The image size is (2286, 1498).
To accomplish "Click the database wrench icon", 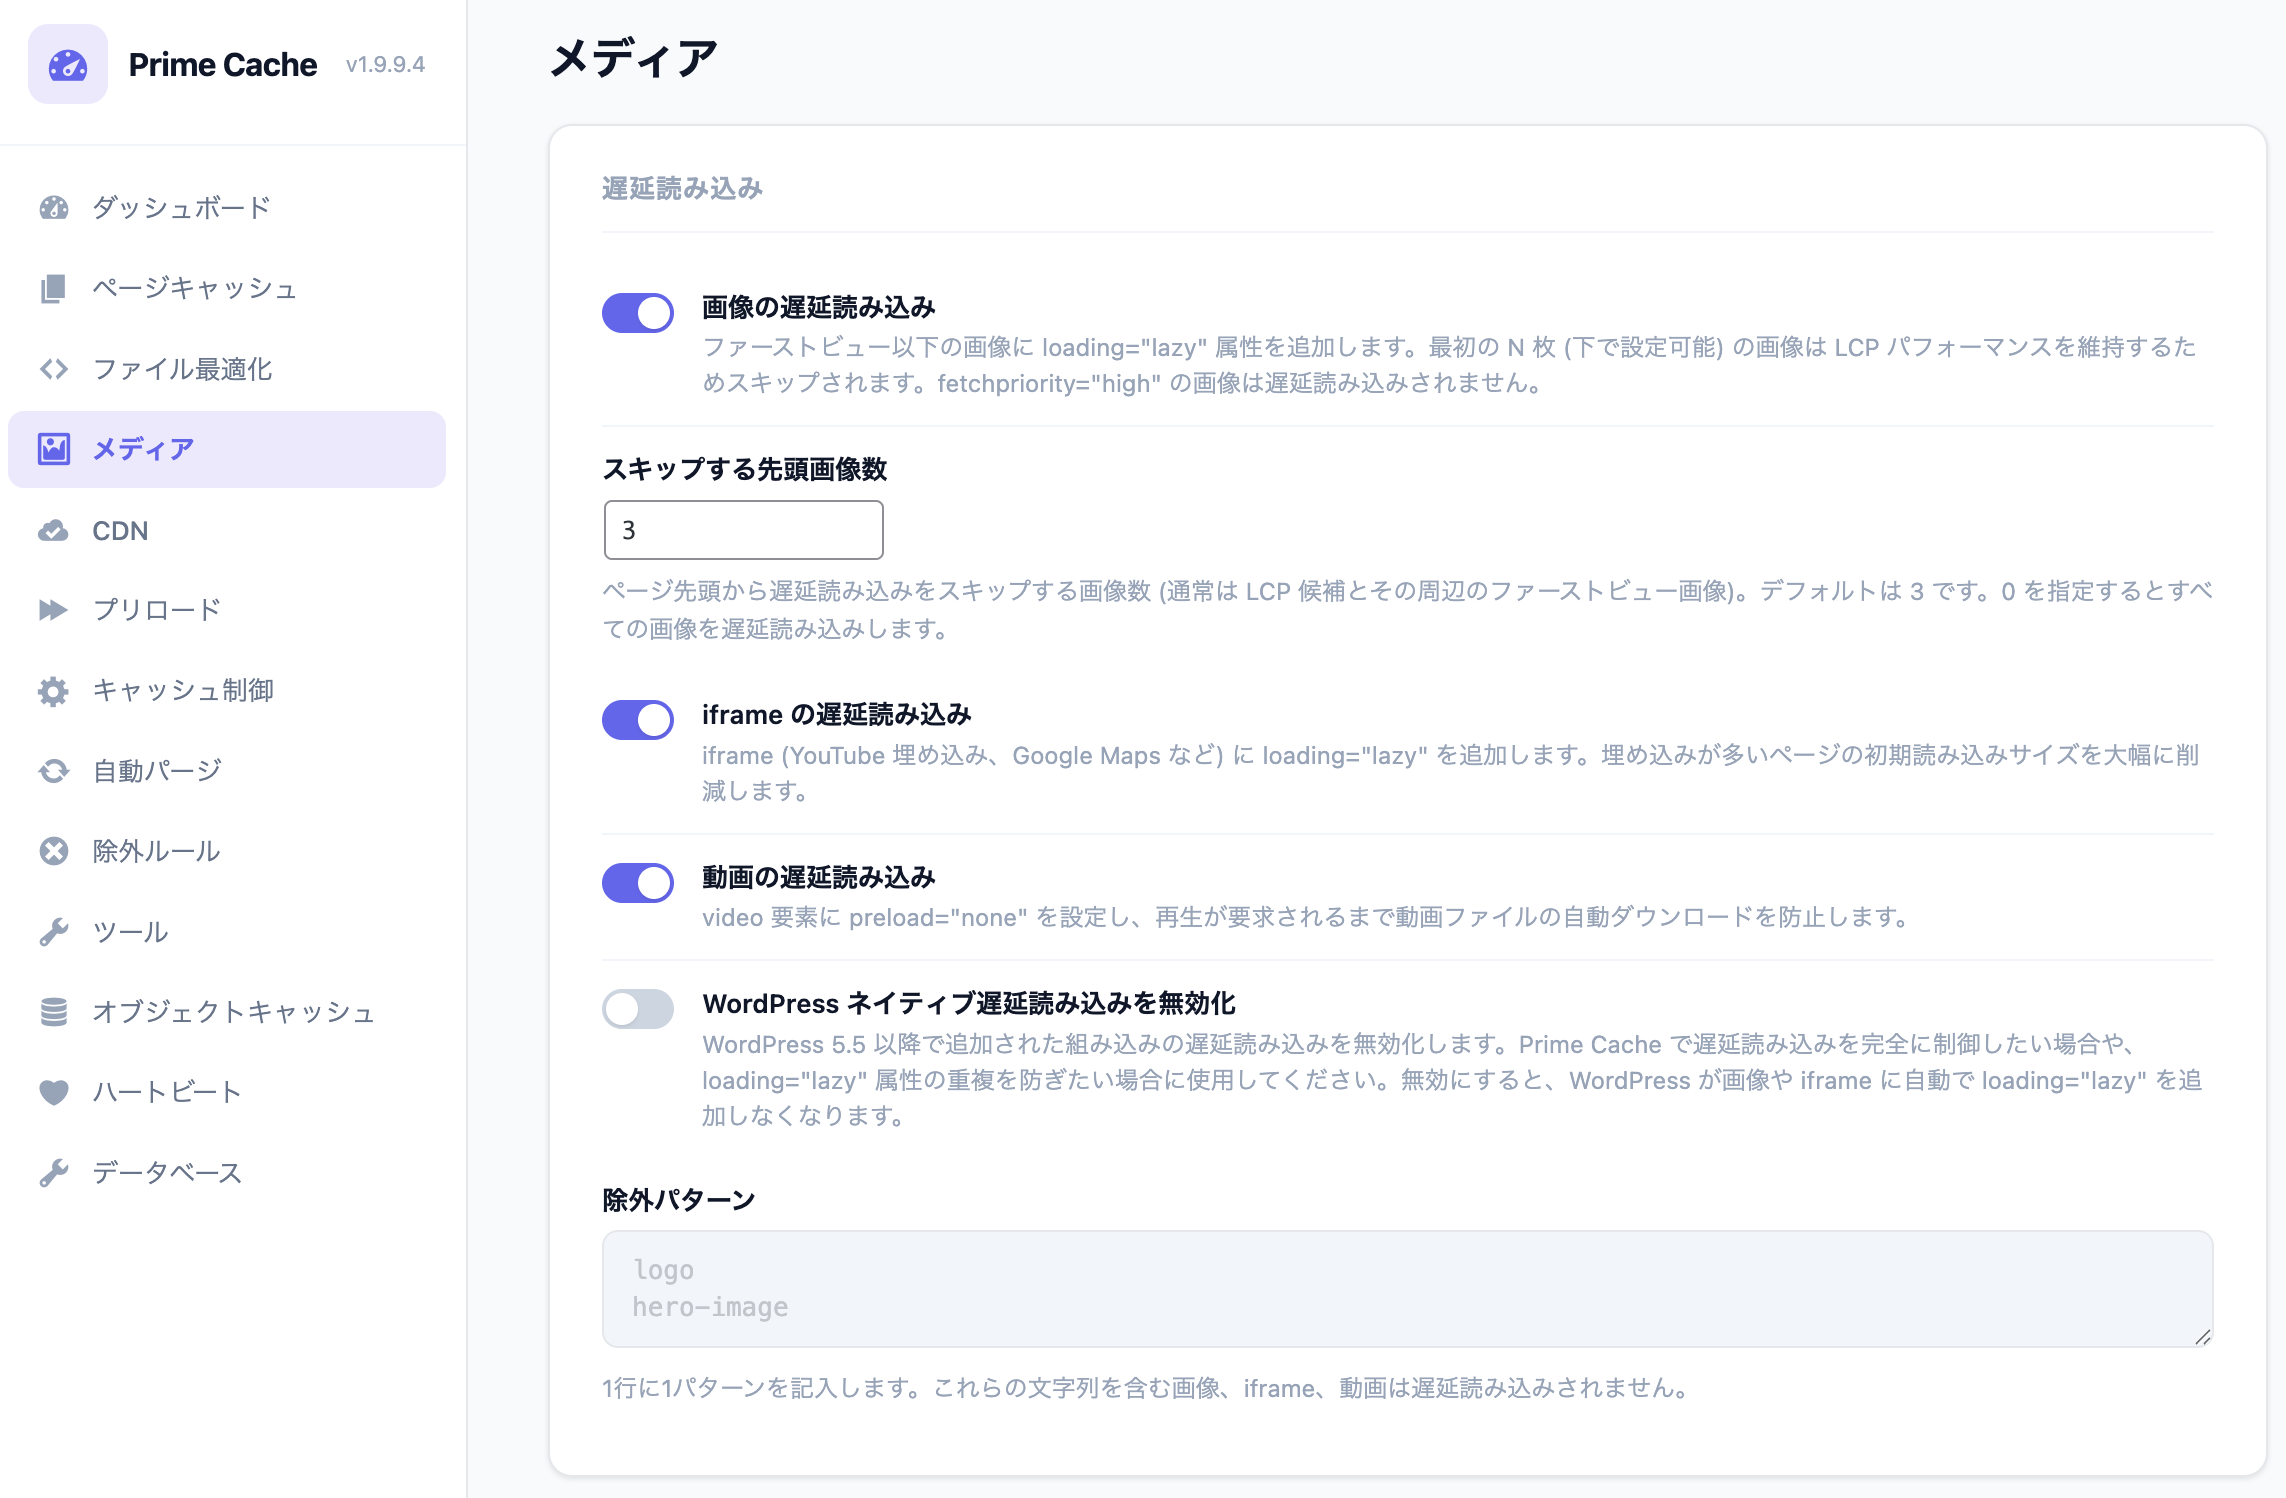I will [54, 1173].
